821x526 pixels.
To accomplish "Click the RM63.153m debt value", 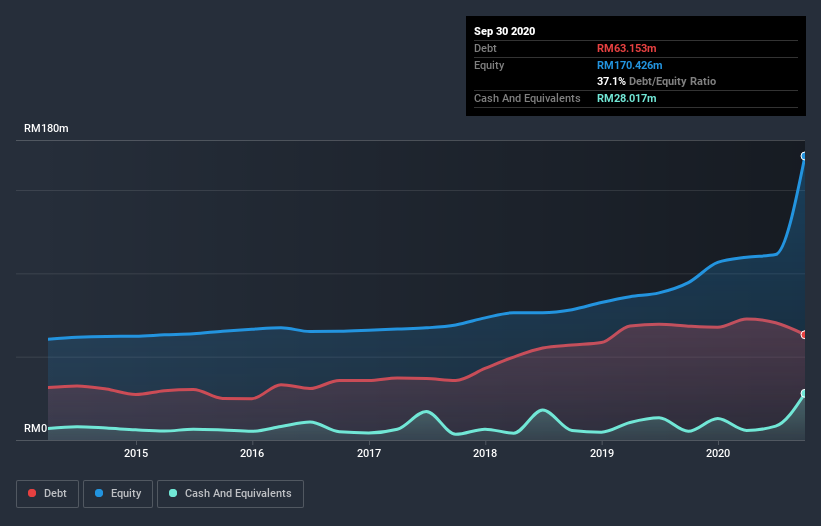I will (x=627, y=48).
